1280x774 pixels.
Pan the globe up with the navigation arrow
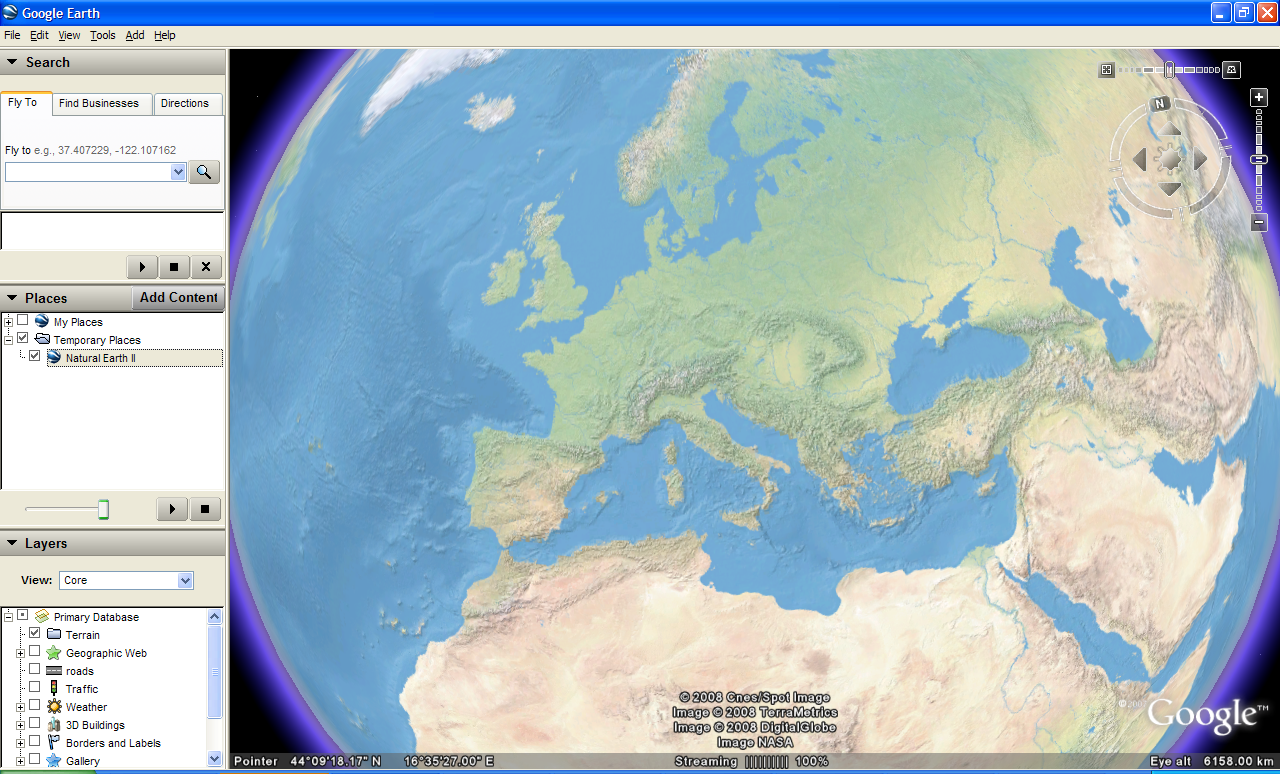1169,130
